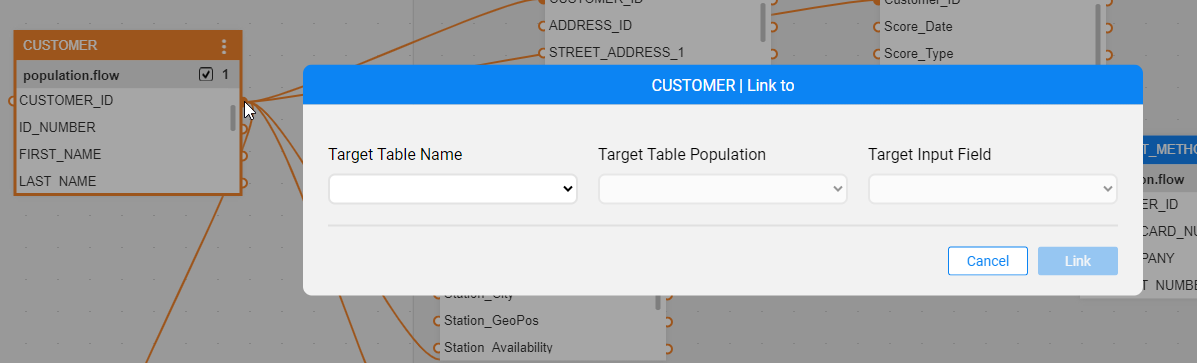The image size is (1197, 363).
Task: Click the FIRST_NAME output connector port
Action: pyautogui.click(x=244, y=156)
